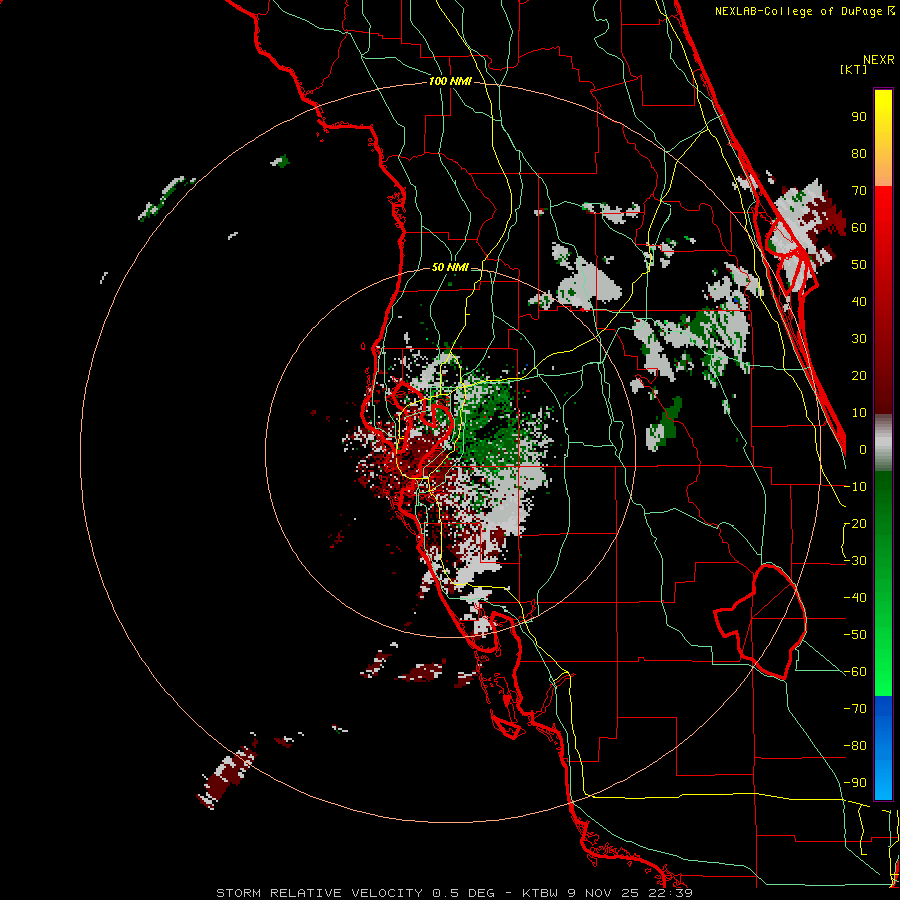Click the gray zero-velocity segment of the color bar
The width and height of the screenshot is (900, 900).
point(883,443)
